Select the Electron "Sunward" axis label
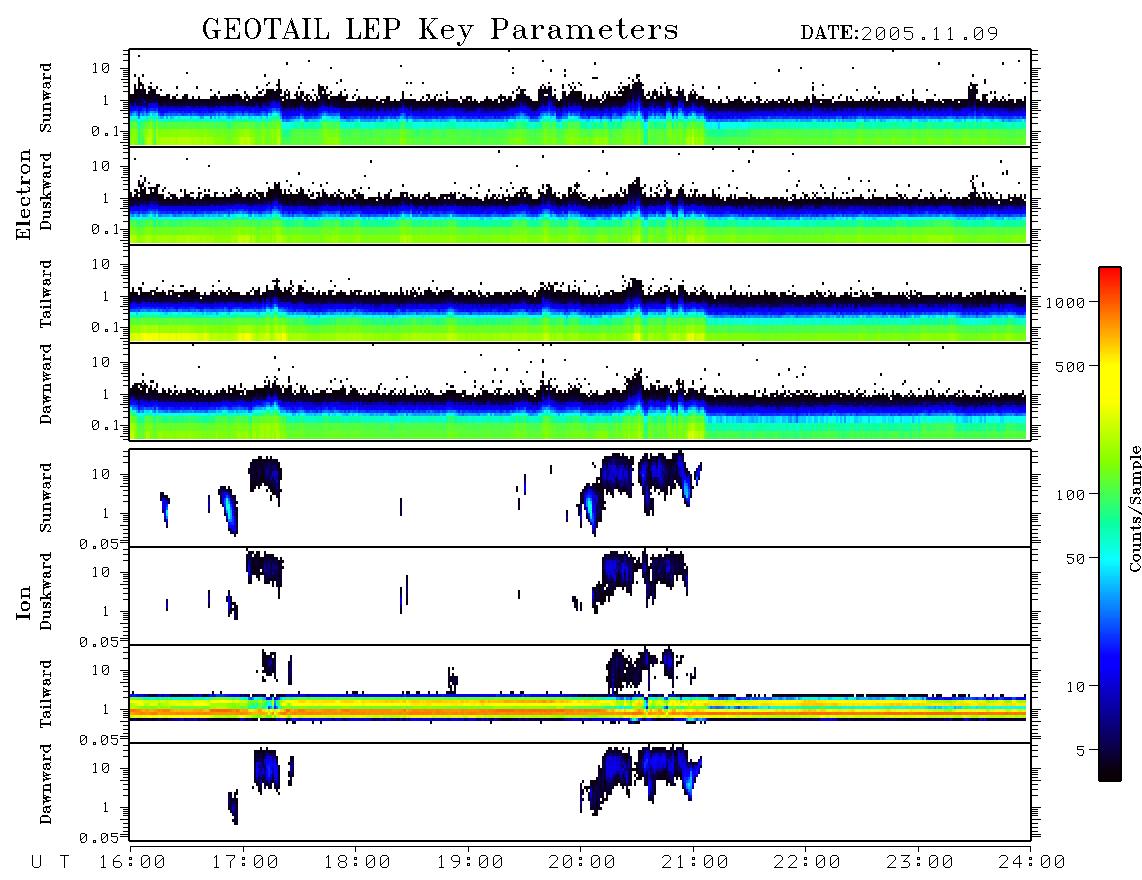Image resolution: width=1142 pixels, height=880 pixels. [x=46, y=98]
